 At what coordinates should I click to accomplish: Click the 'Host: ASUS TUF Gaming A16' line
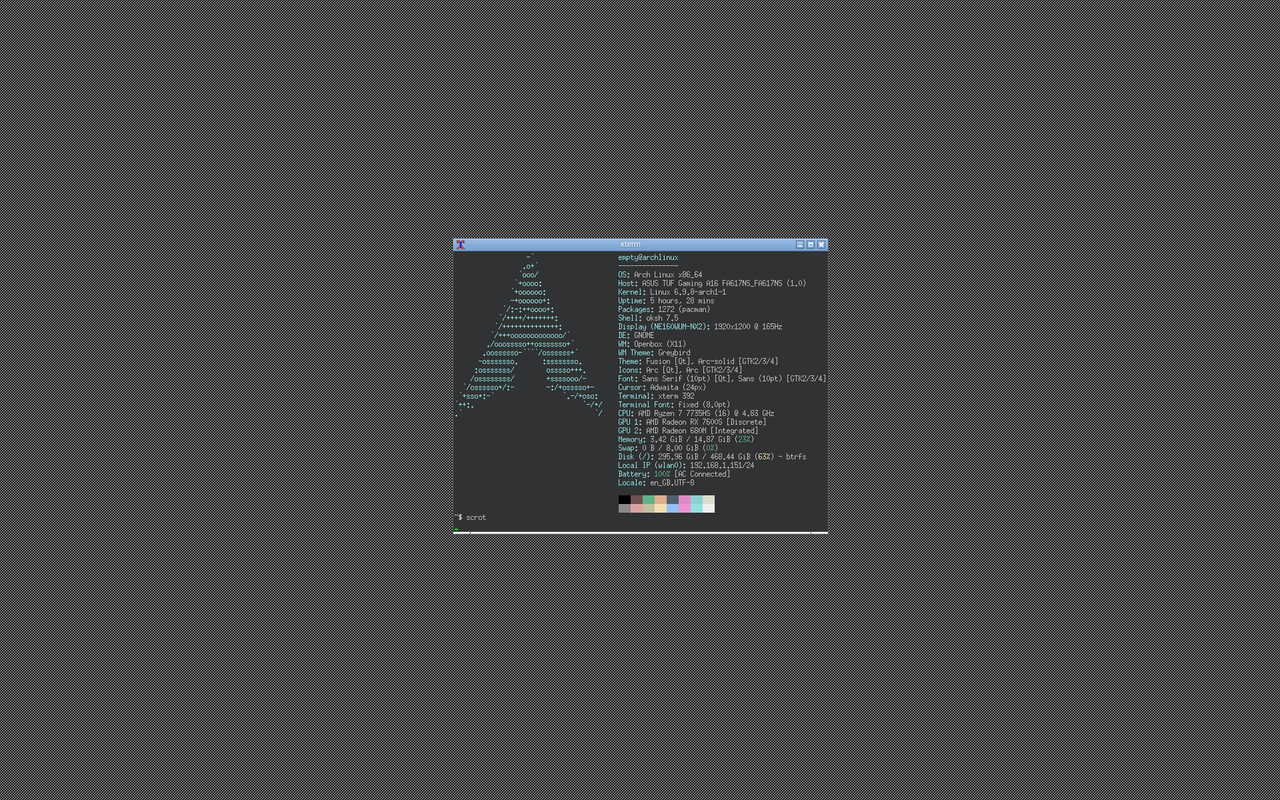coord(712,283)
